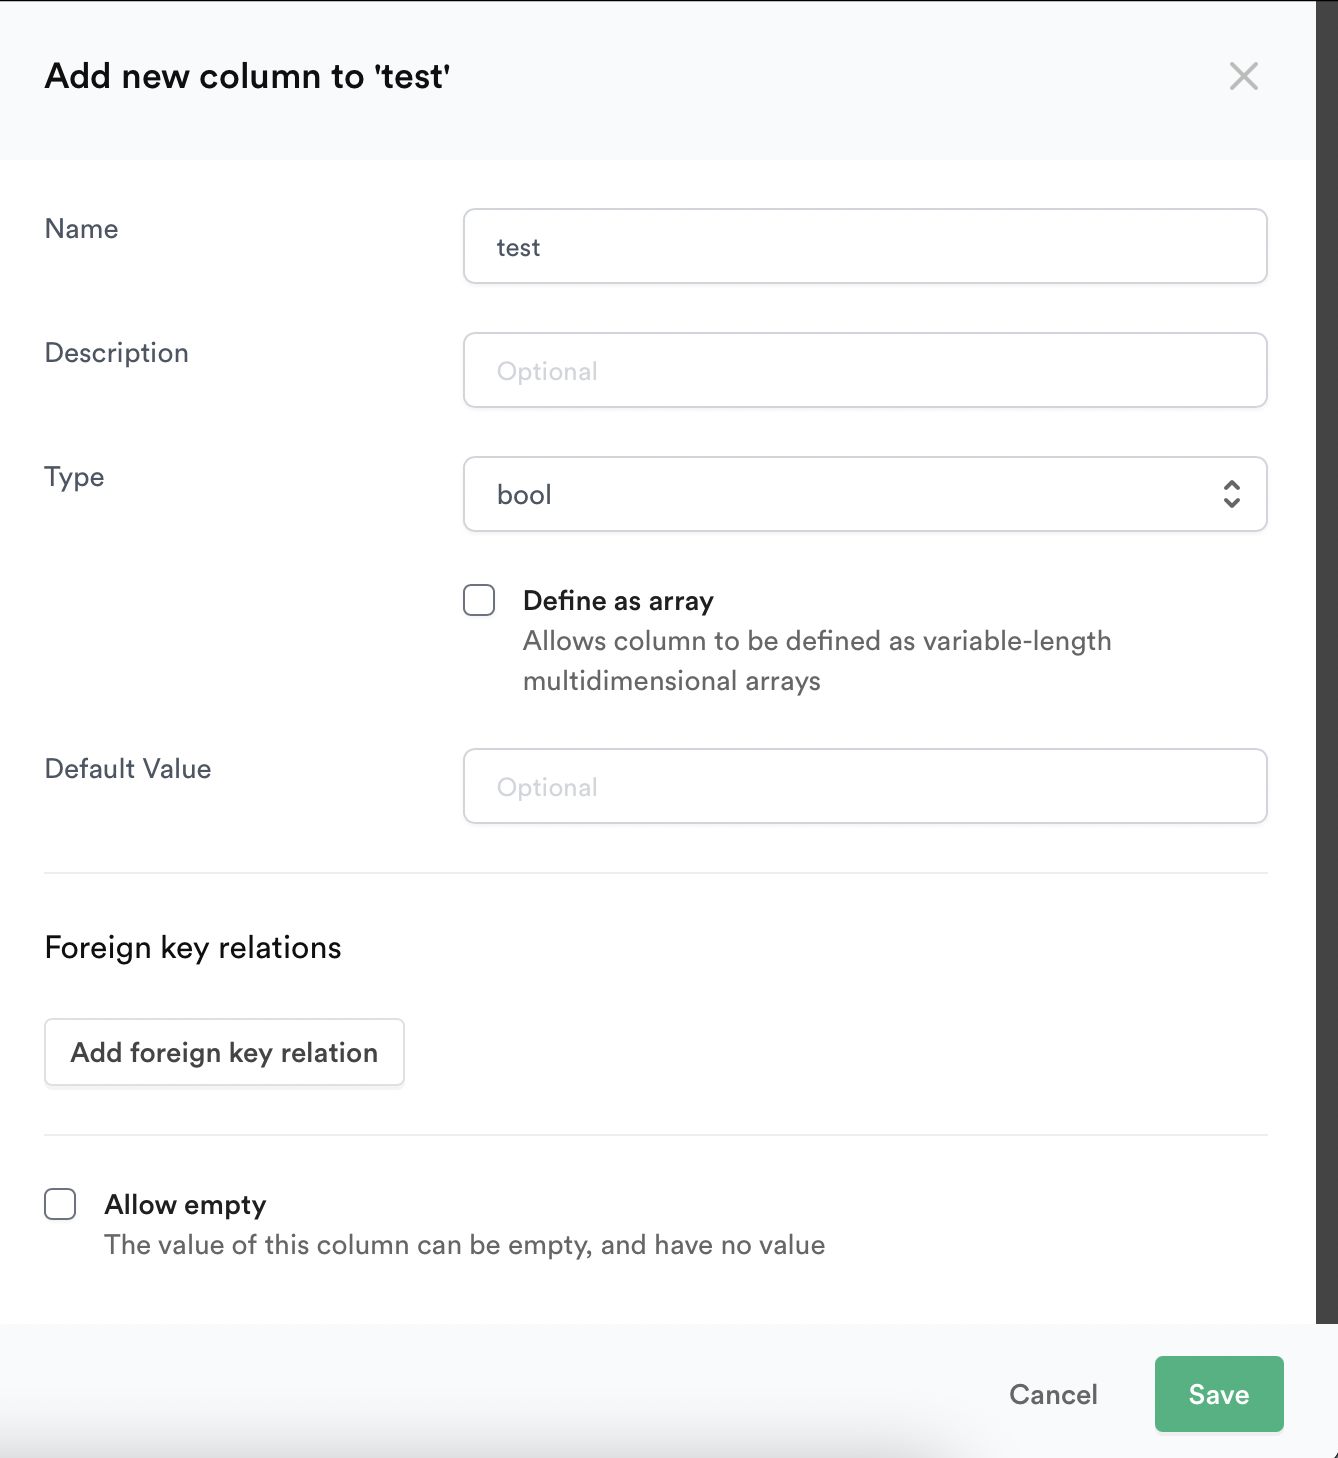Enable the 'Define as array' checkbox
Image resolution: width=1338 pixels, height=1458 pixels.
tap(479, 600)
